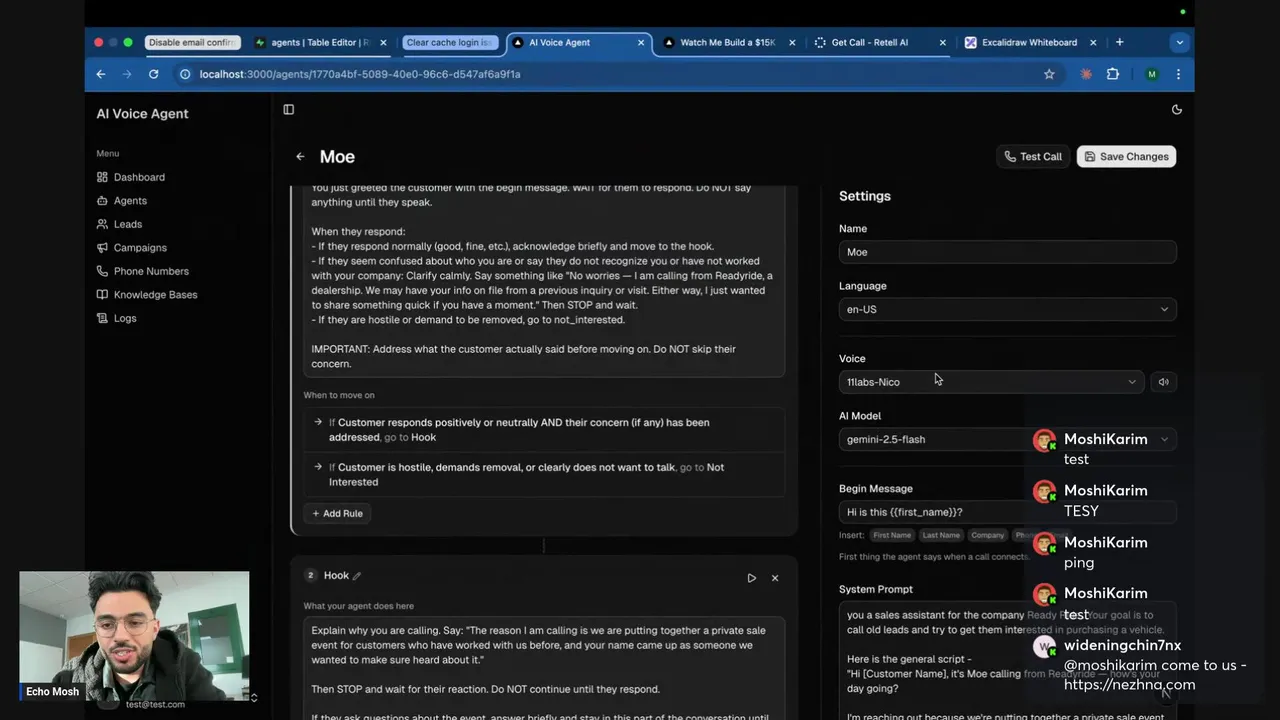
Task: Open the Chrome profile avatar M
Action: pos(1152,74)
